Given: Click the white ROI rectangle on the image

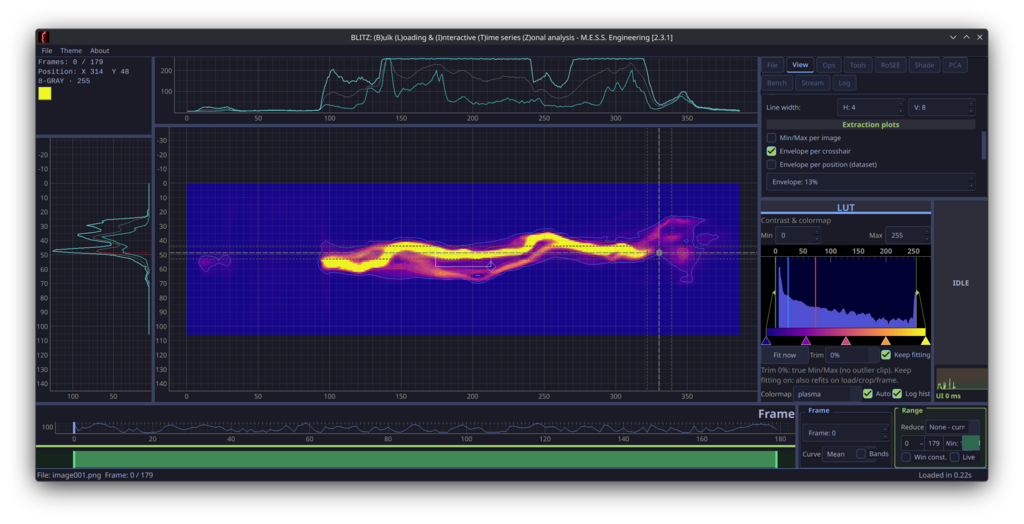Looking at the screenshot, I should [x=463, y=258].
